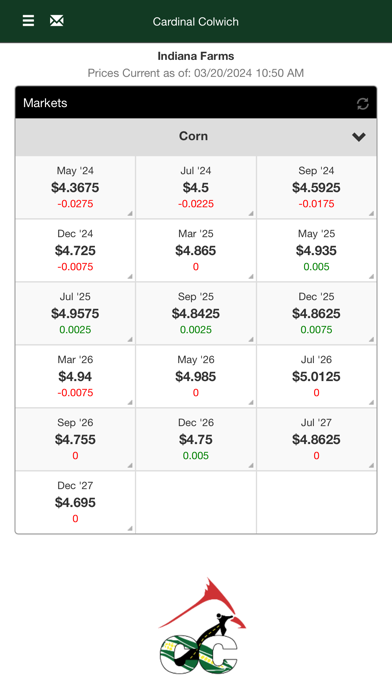Open the May '24 corn price tile
The image size is (392, 696).
tap(75, 187)
